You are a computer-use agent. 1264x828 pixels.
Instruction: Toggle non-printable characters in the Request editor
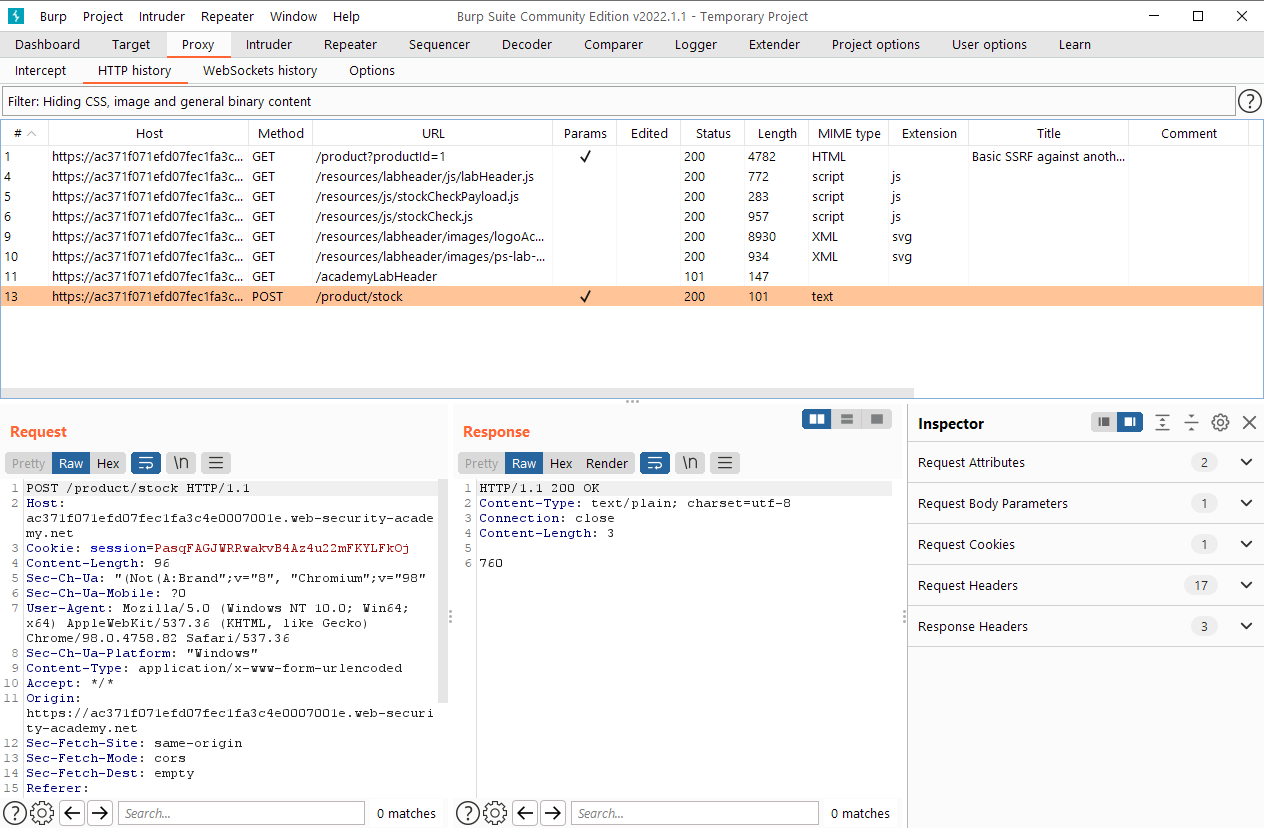click(181, 462)
